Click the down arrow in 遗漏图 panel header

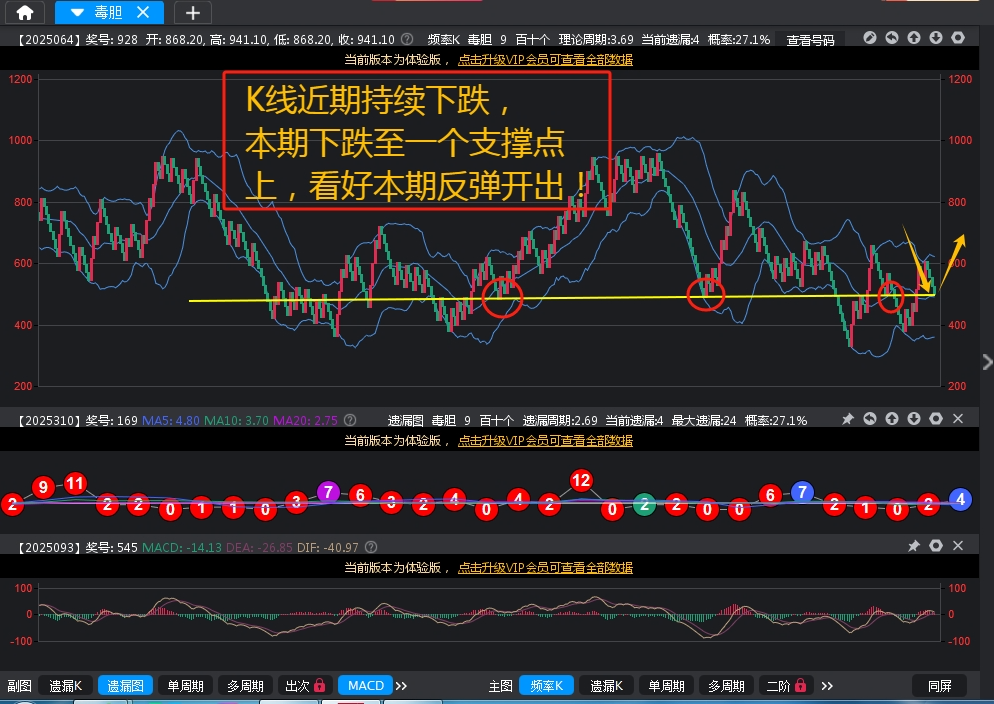coord(914,418)
